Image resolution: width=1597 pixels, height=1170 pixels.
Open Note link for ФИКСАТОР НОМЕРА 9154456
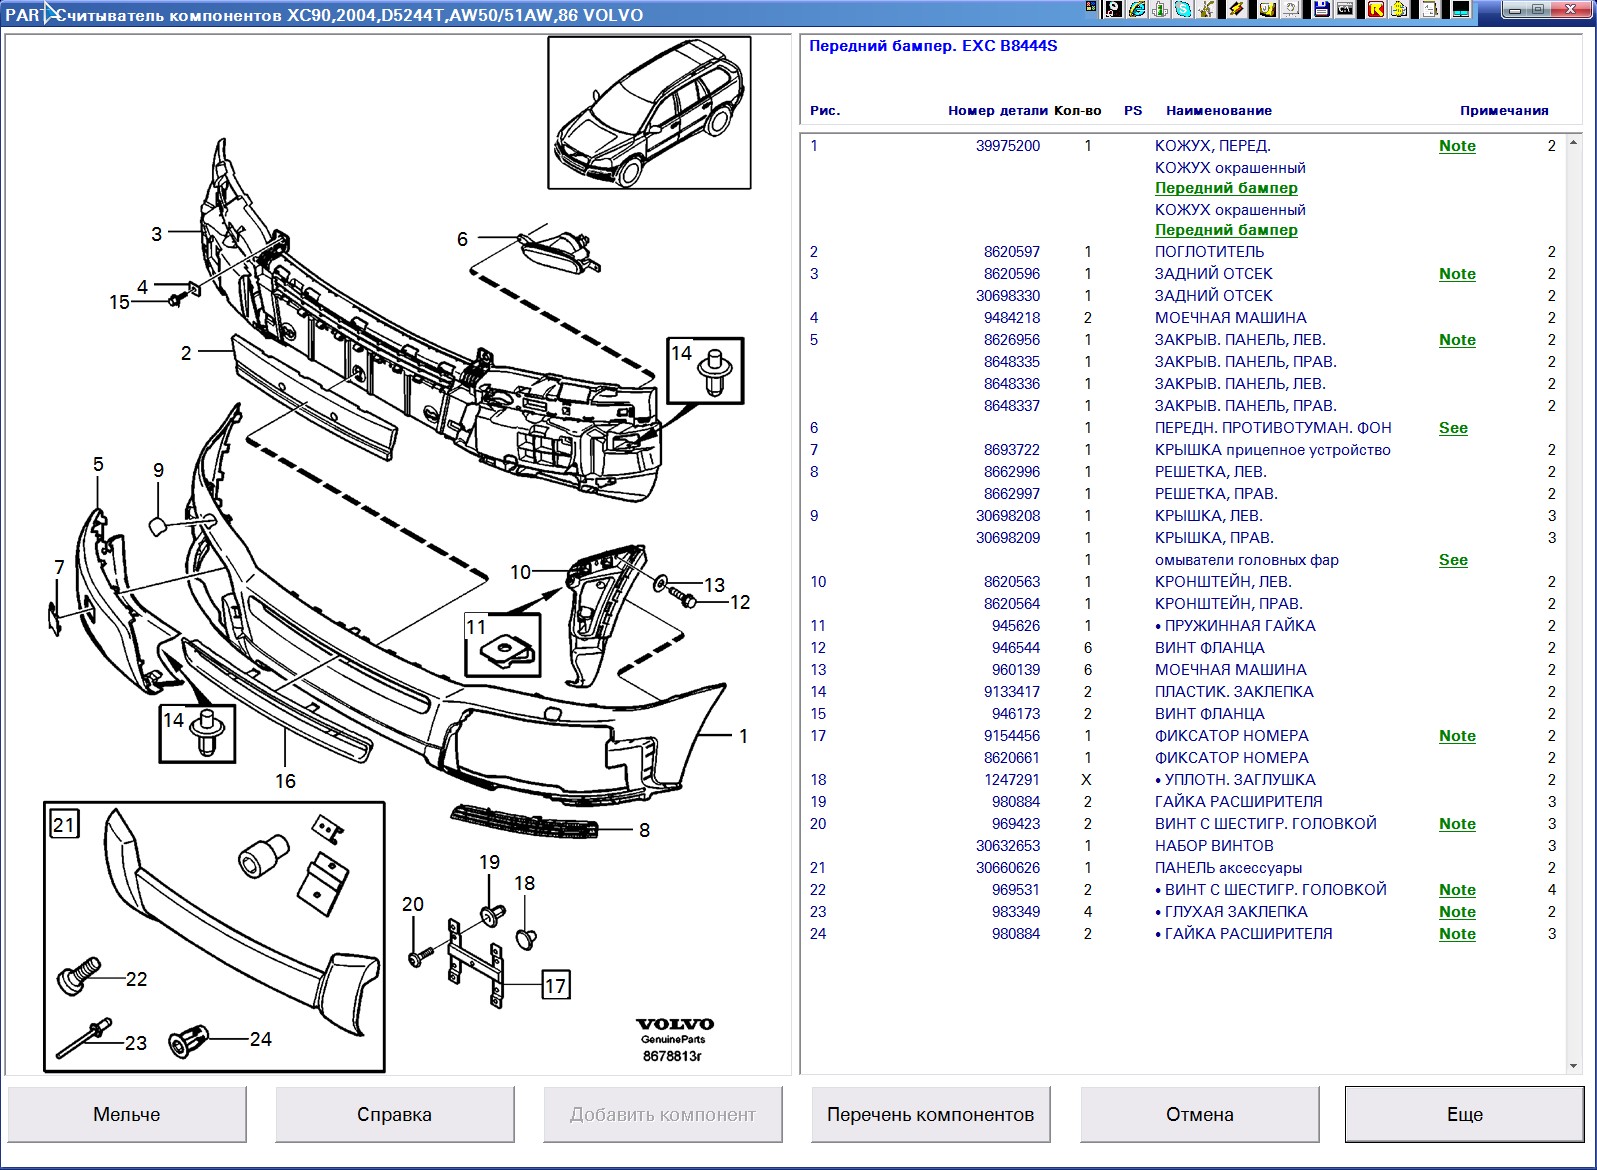pyautogui.click(x=1457, y=736)
